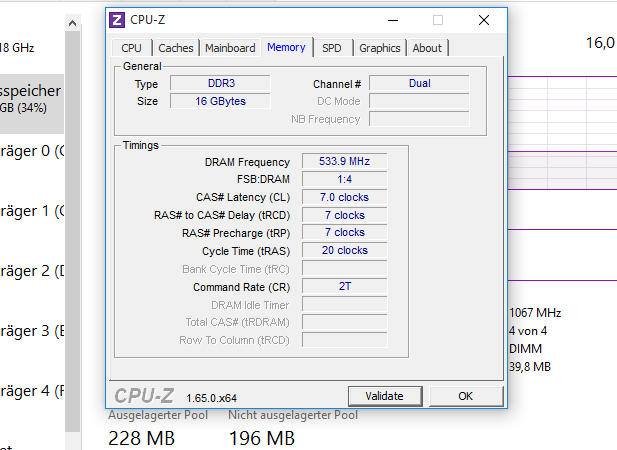Click the 'Command Rate (CR)' label
This screenshot has width=617, height=450.
point(242,287)
